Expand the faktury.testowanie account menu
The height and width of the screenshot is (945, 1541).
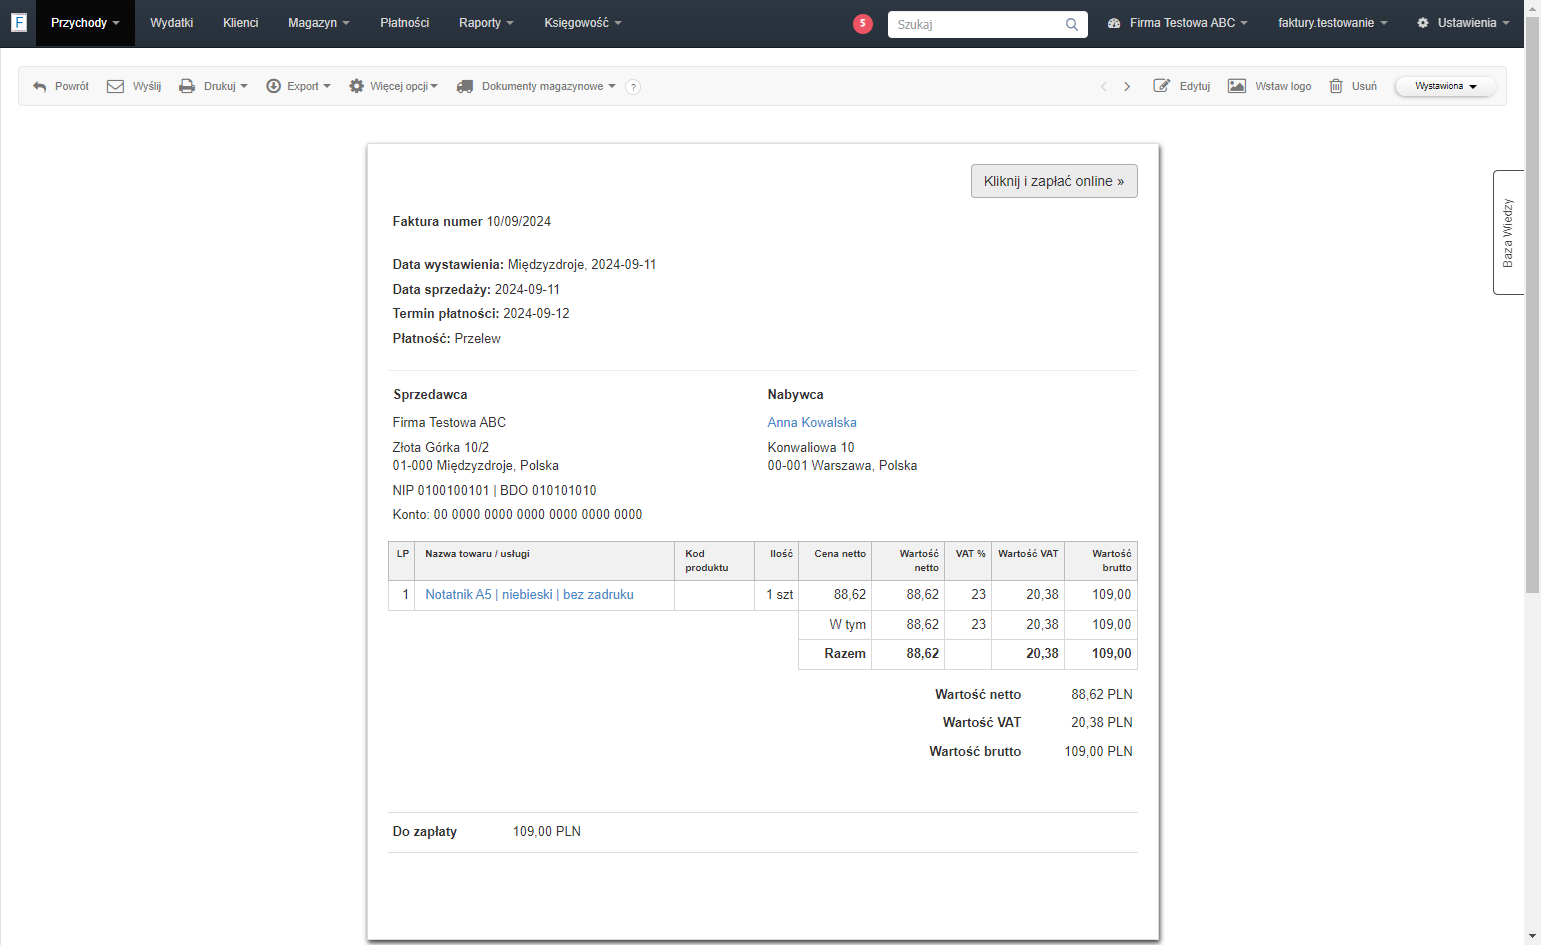point(1332,23)
